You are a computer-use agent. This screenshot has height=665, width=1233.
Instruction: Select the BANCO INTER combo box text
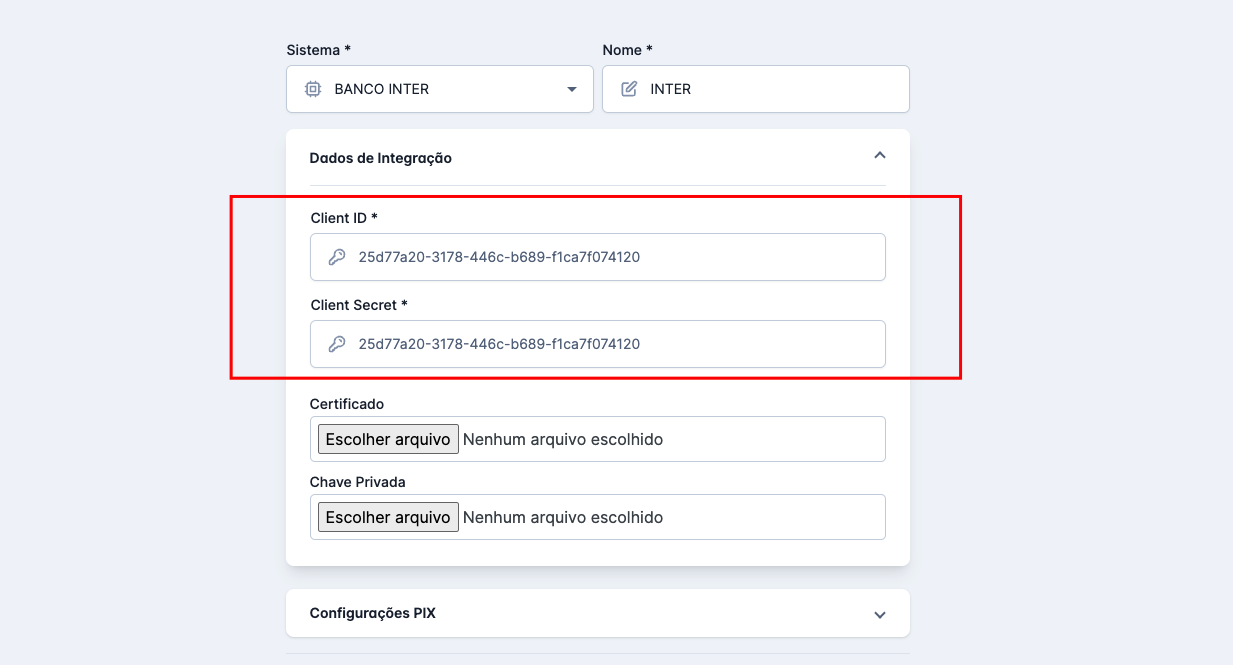click(x=382, y=89)
